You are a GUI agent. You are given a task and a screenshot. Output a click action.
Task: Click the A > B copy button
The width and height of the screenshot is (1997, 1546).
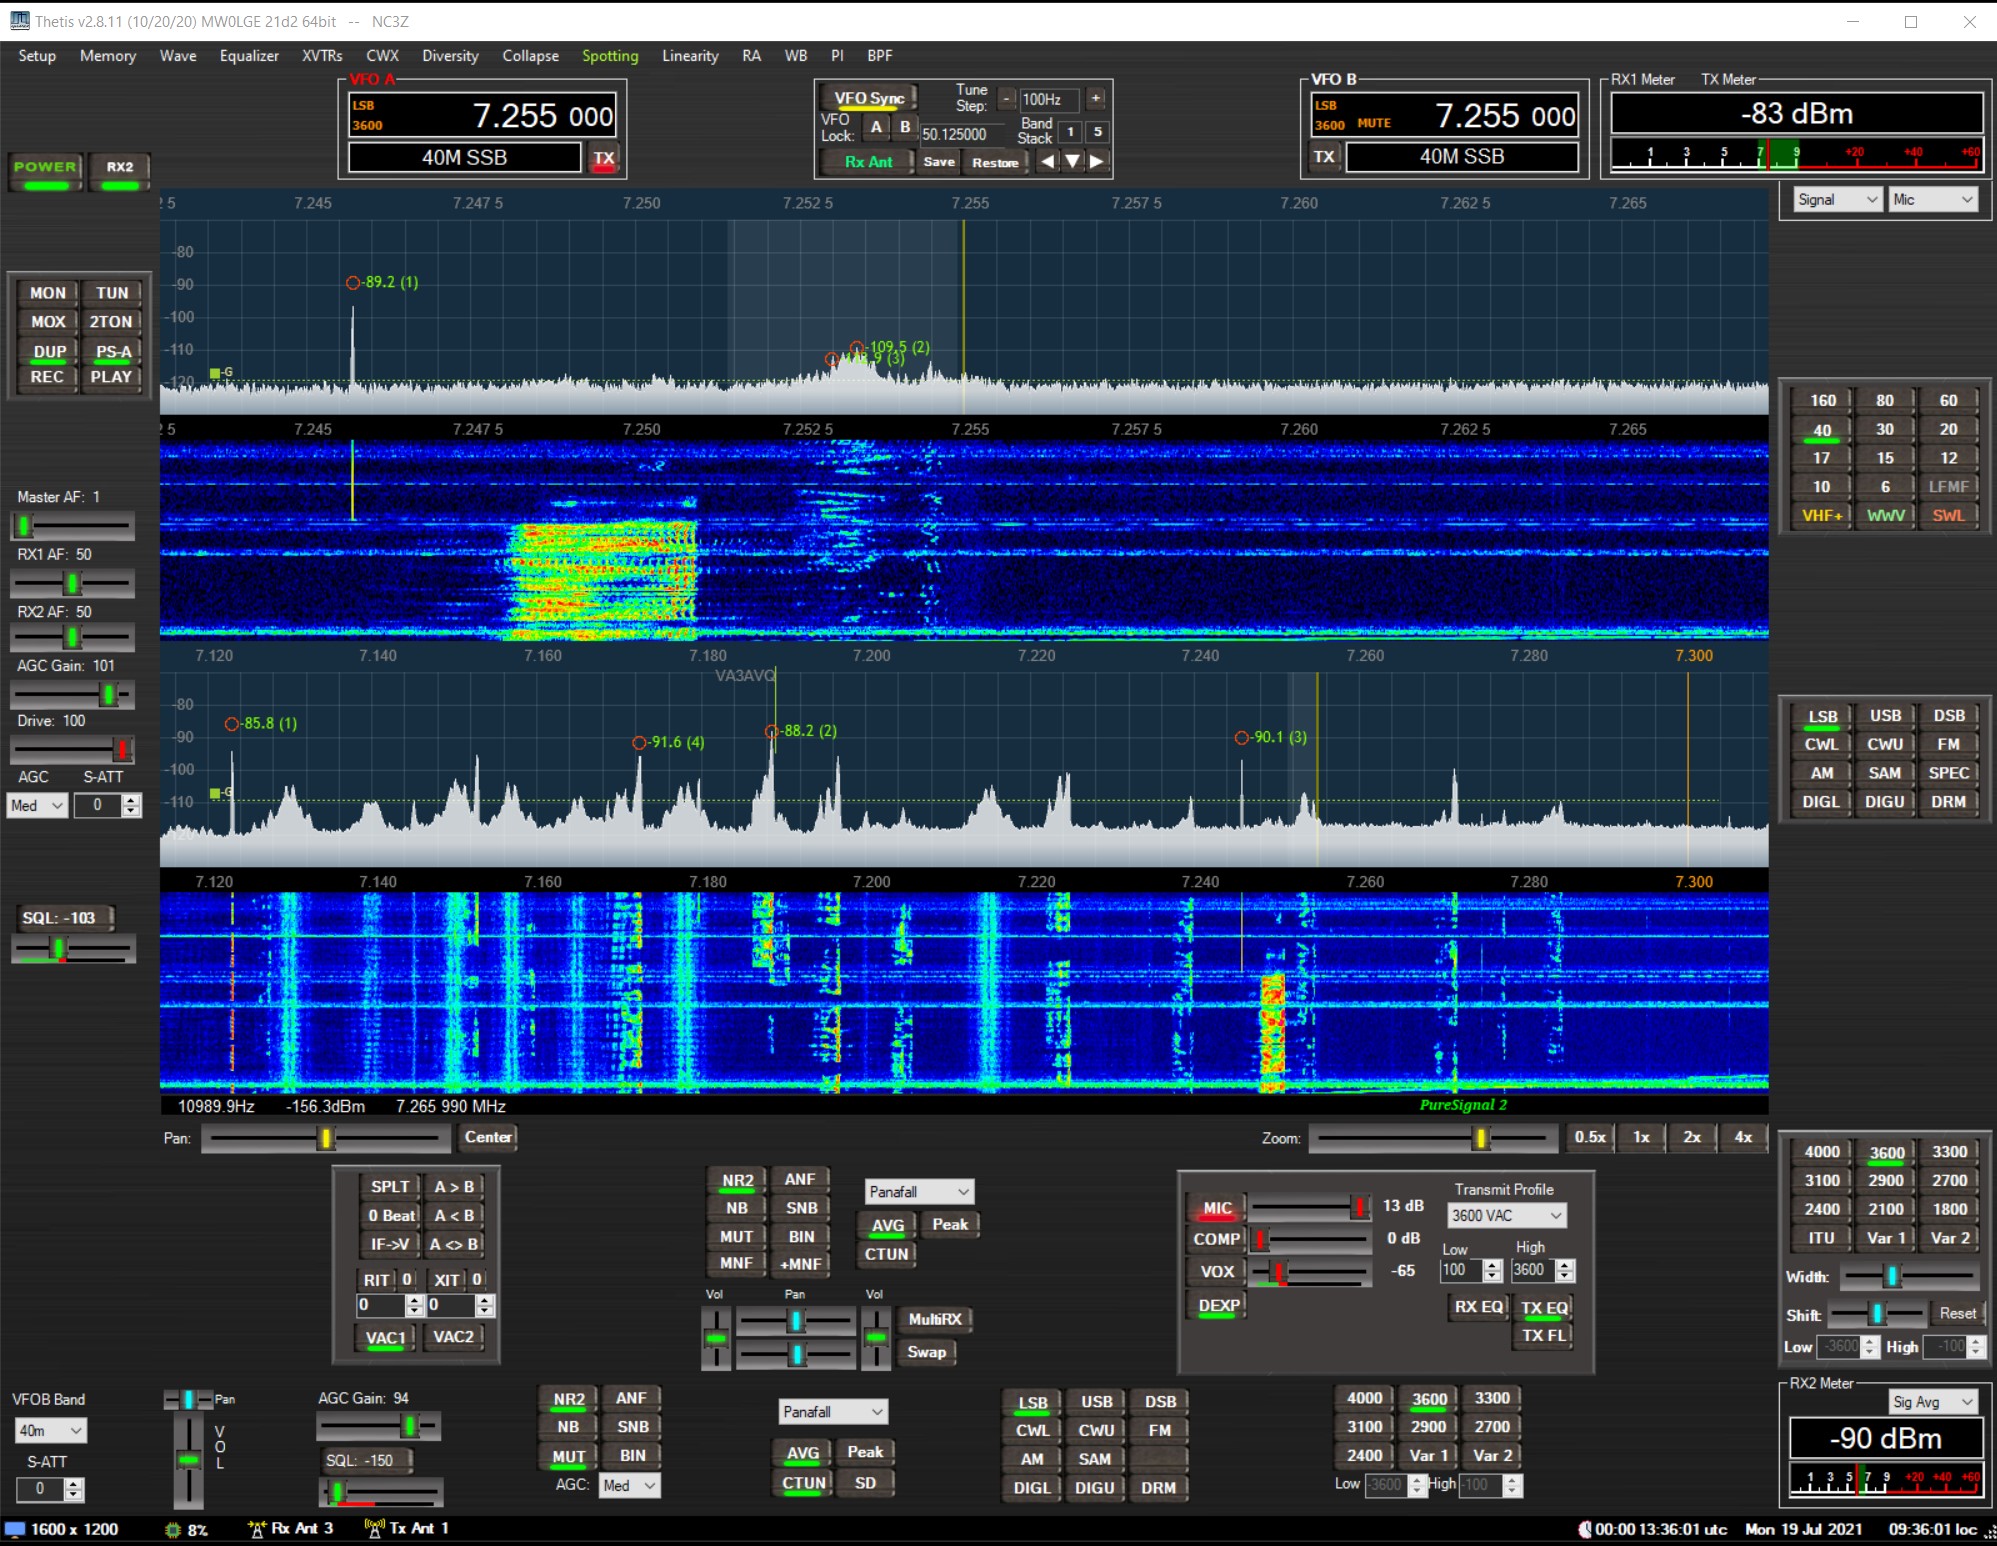pyautogui.click(x=453, y=1187)
